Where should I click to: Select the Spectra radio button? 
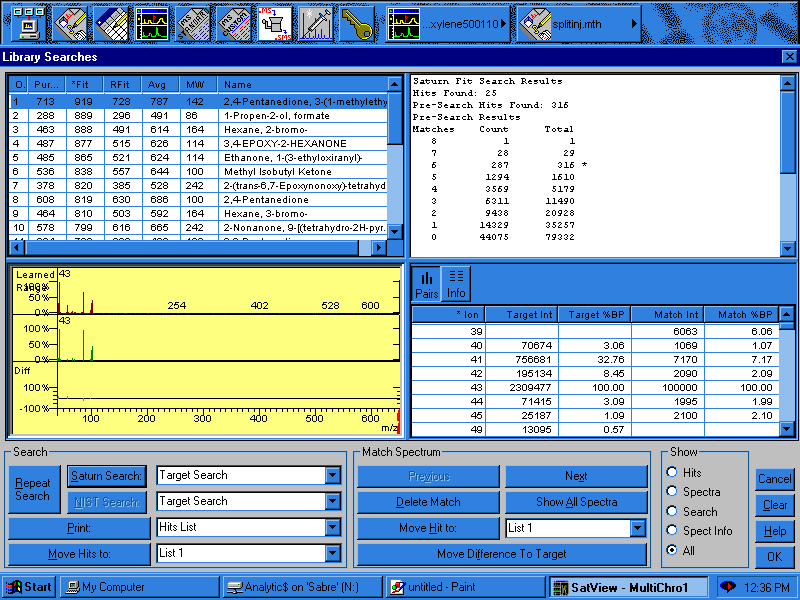click(672, 491)
